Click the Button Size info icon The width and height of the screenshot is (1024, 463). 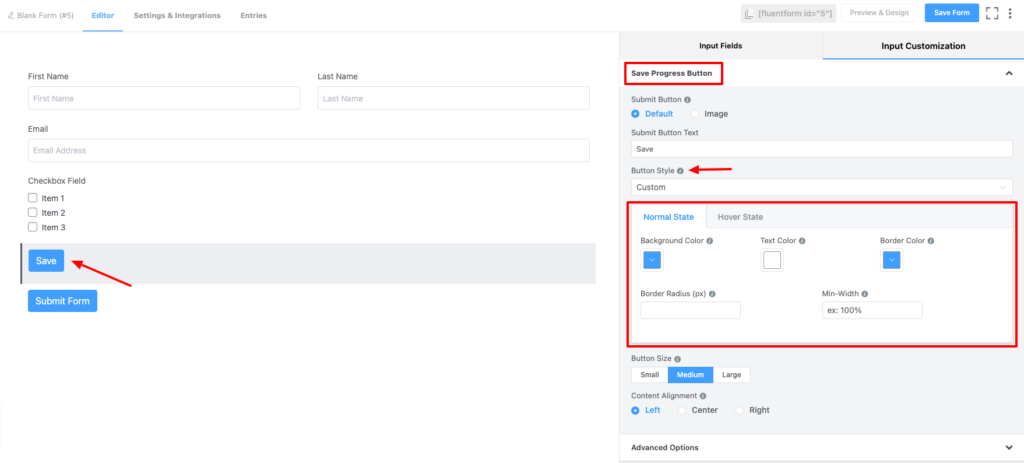[x=677, y=359]
